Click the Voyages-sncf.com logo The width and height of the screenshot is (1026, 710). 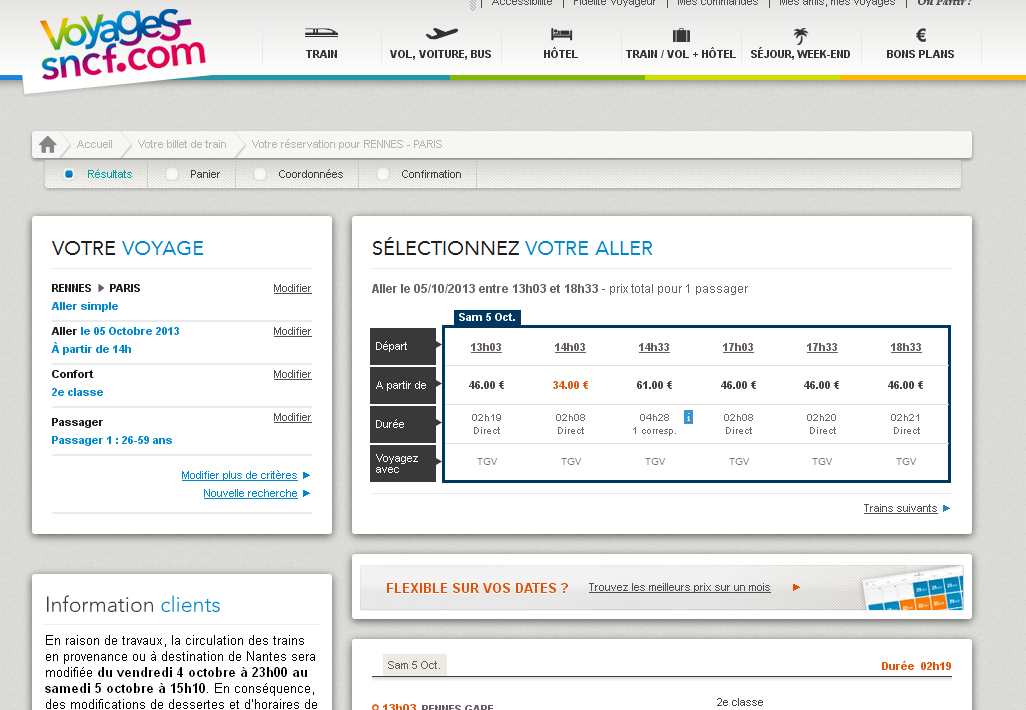pos(122,48)
